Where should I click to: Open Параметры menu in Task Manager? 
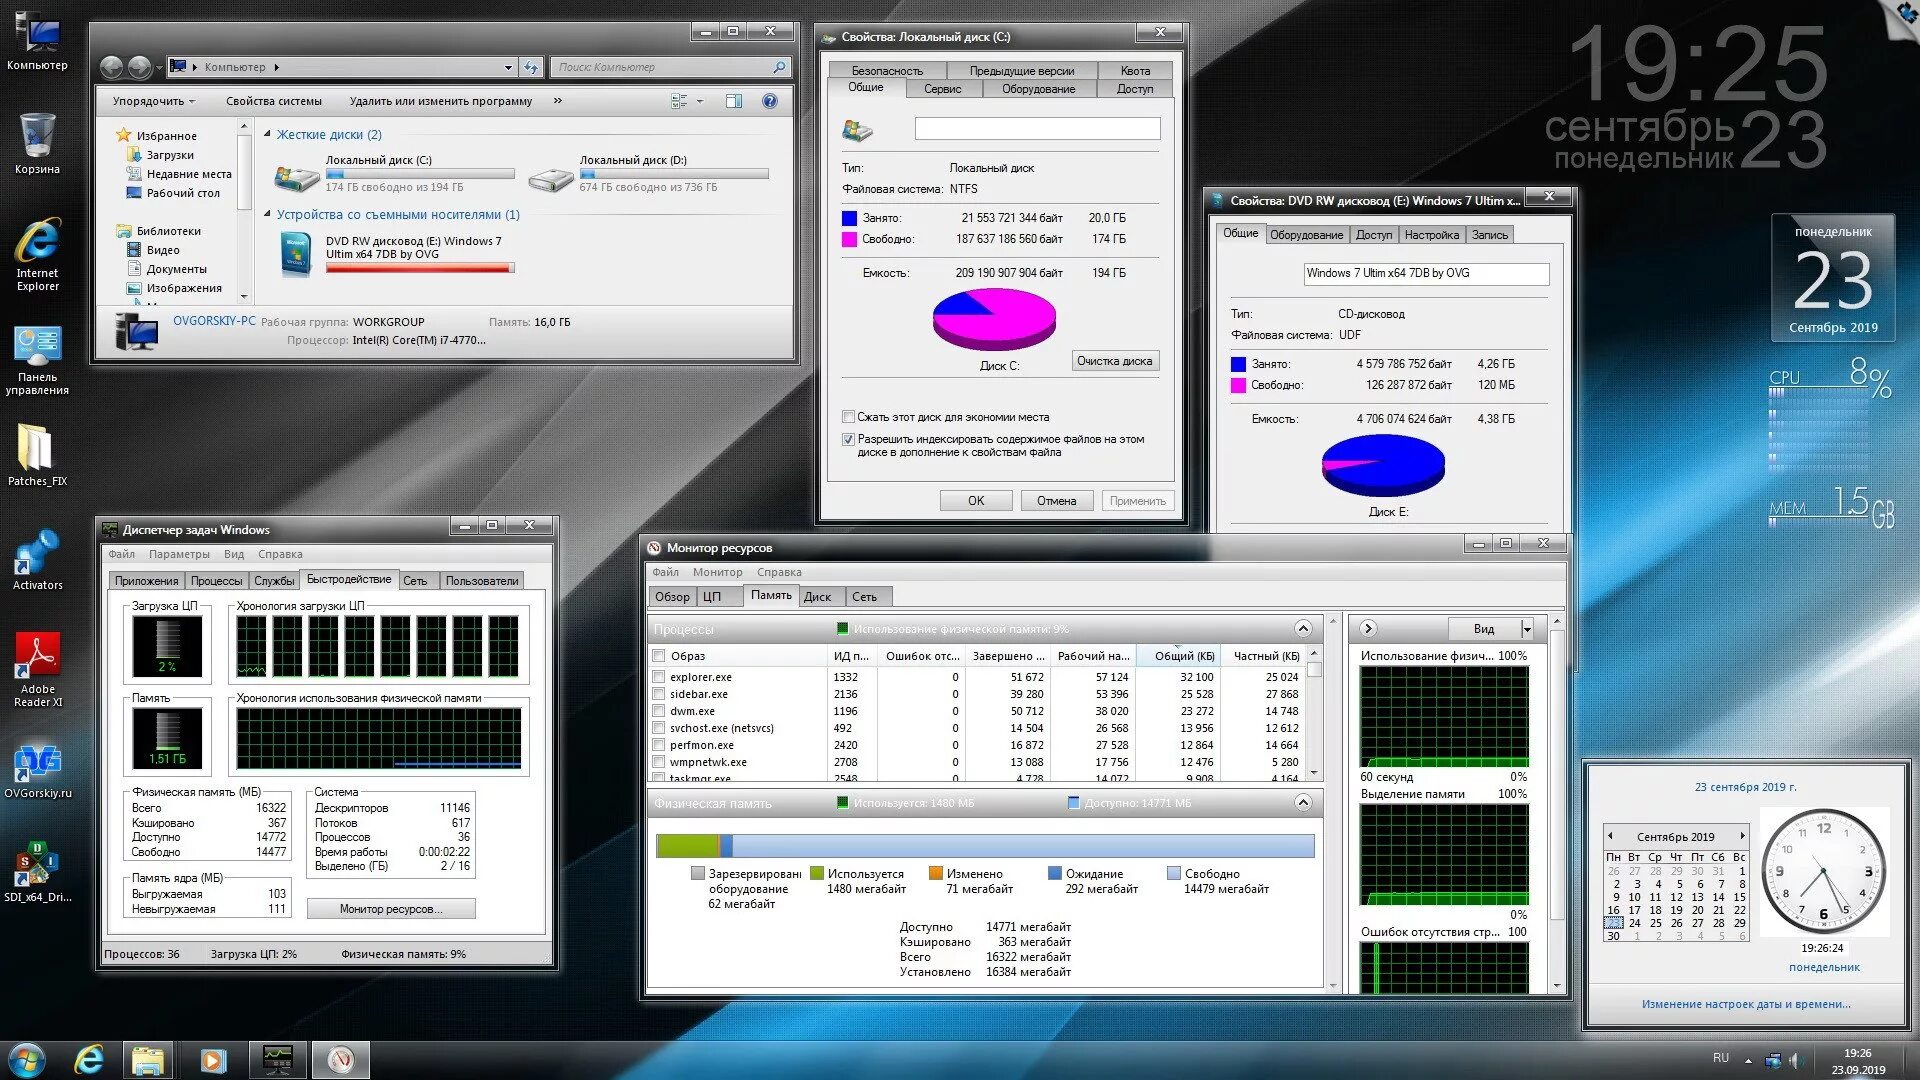pyautogui.click(x=179, y=554)
